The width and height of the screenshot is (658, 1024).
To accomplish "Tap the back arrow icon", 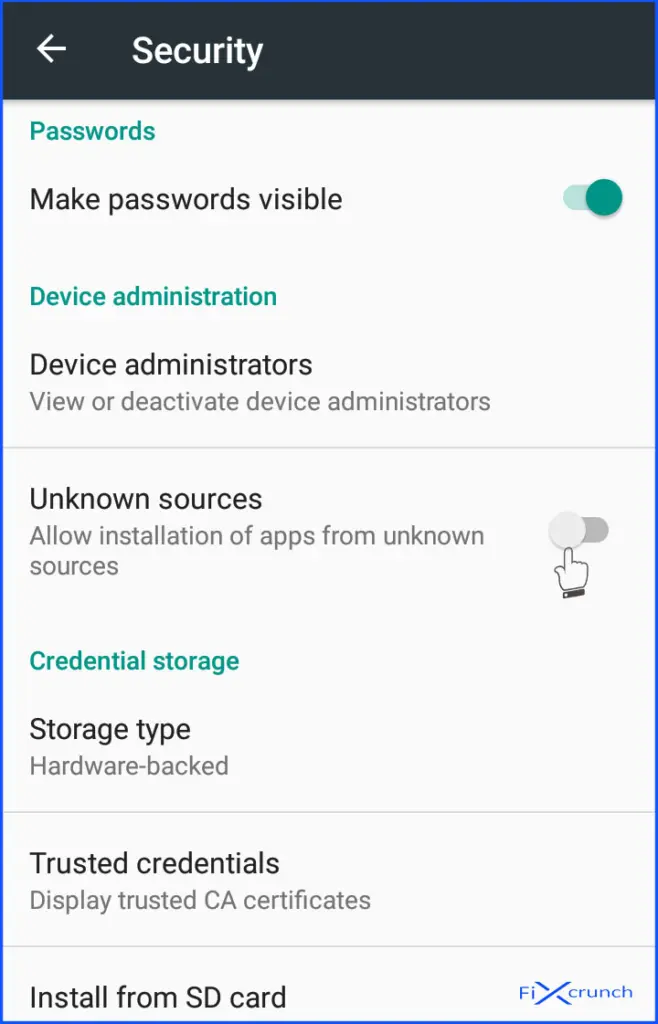I will (x=52, y=49).
